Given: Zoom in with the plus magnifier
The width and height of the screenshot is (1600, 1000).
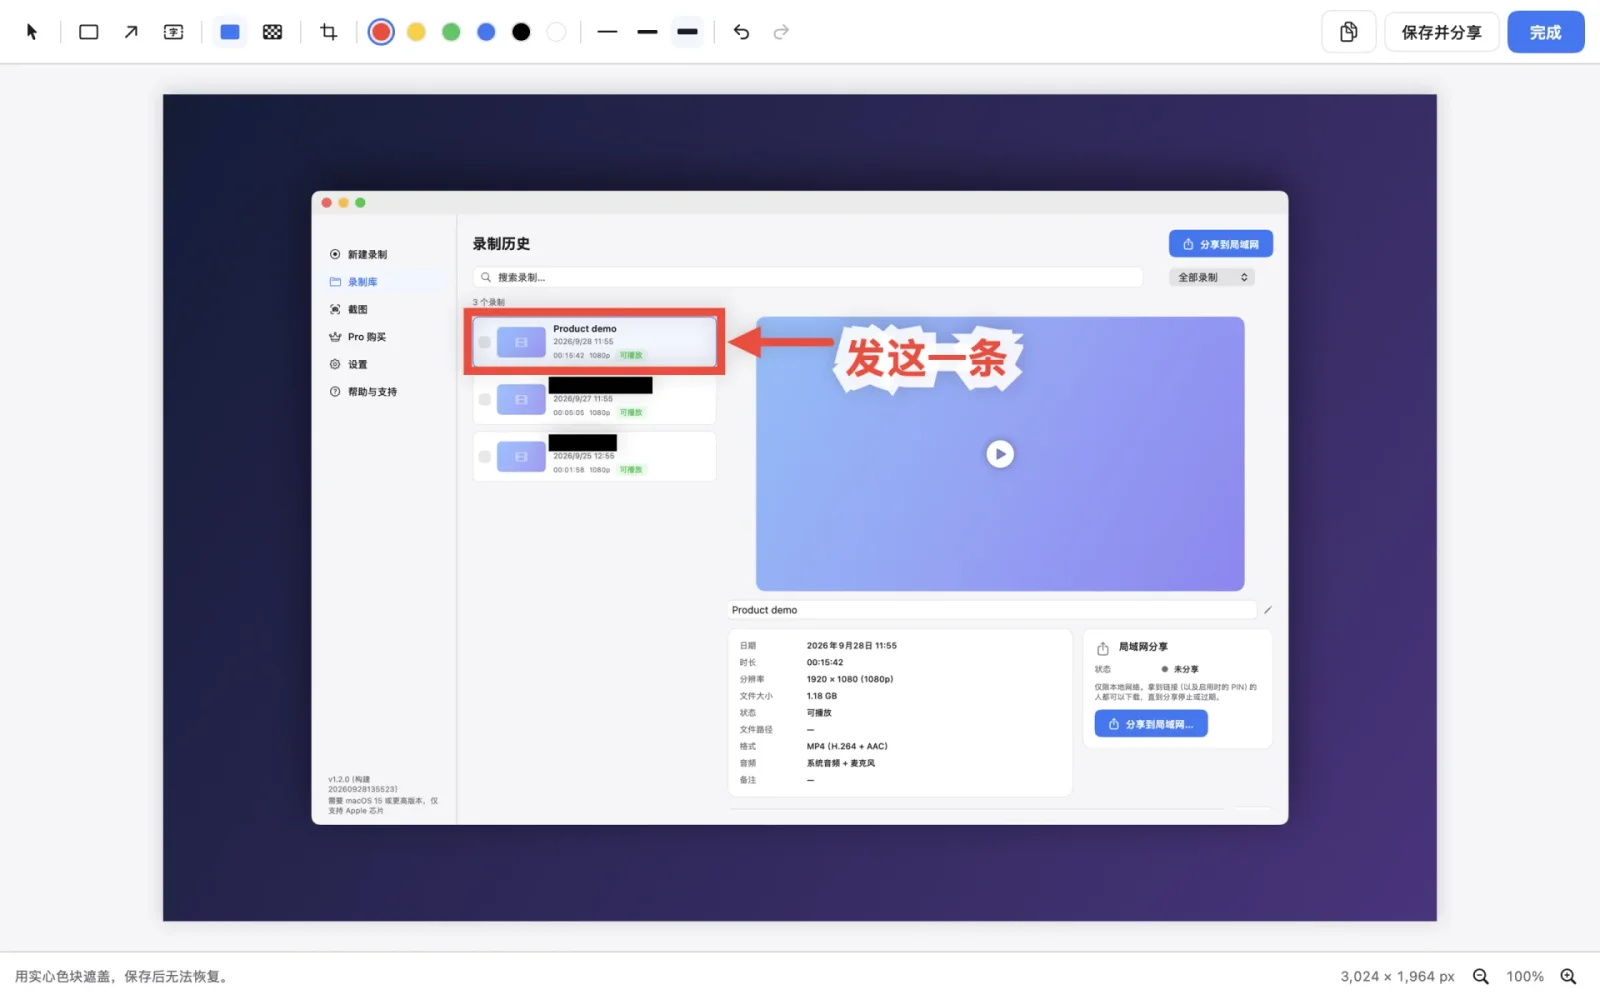Looking at the screenshot, I should coord(1568,976).
